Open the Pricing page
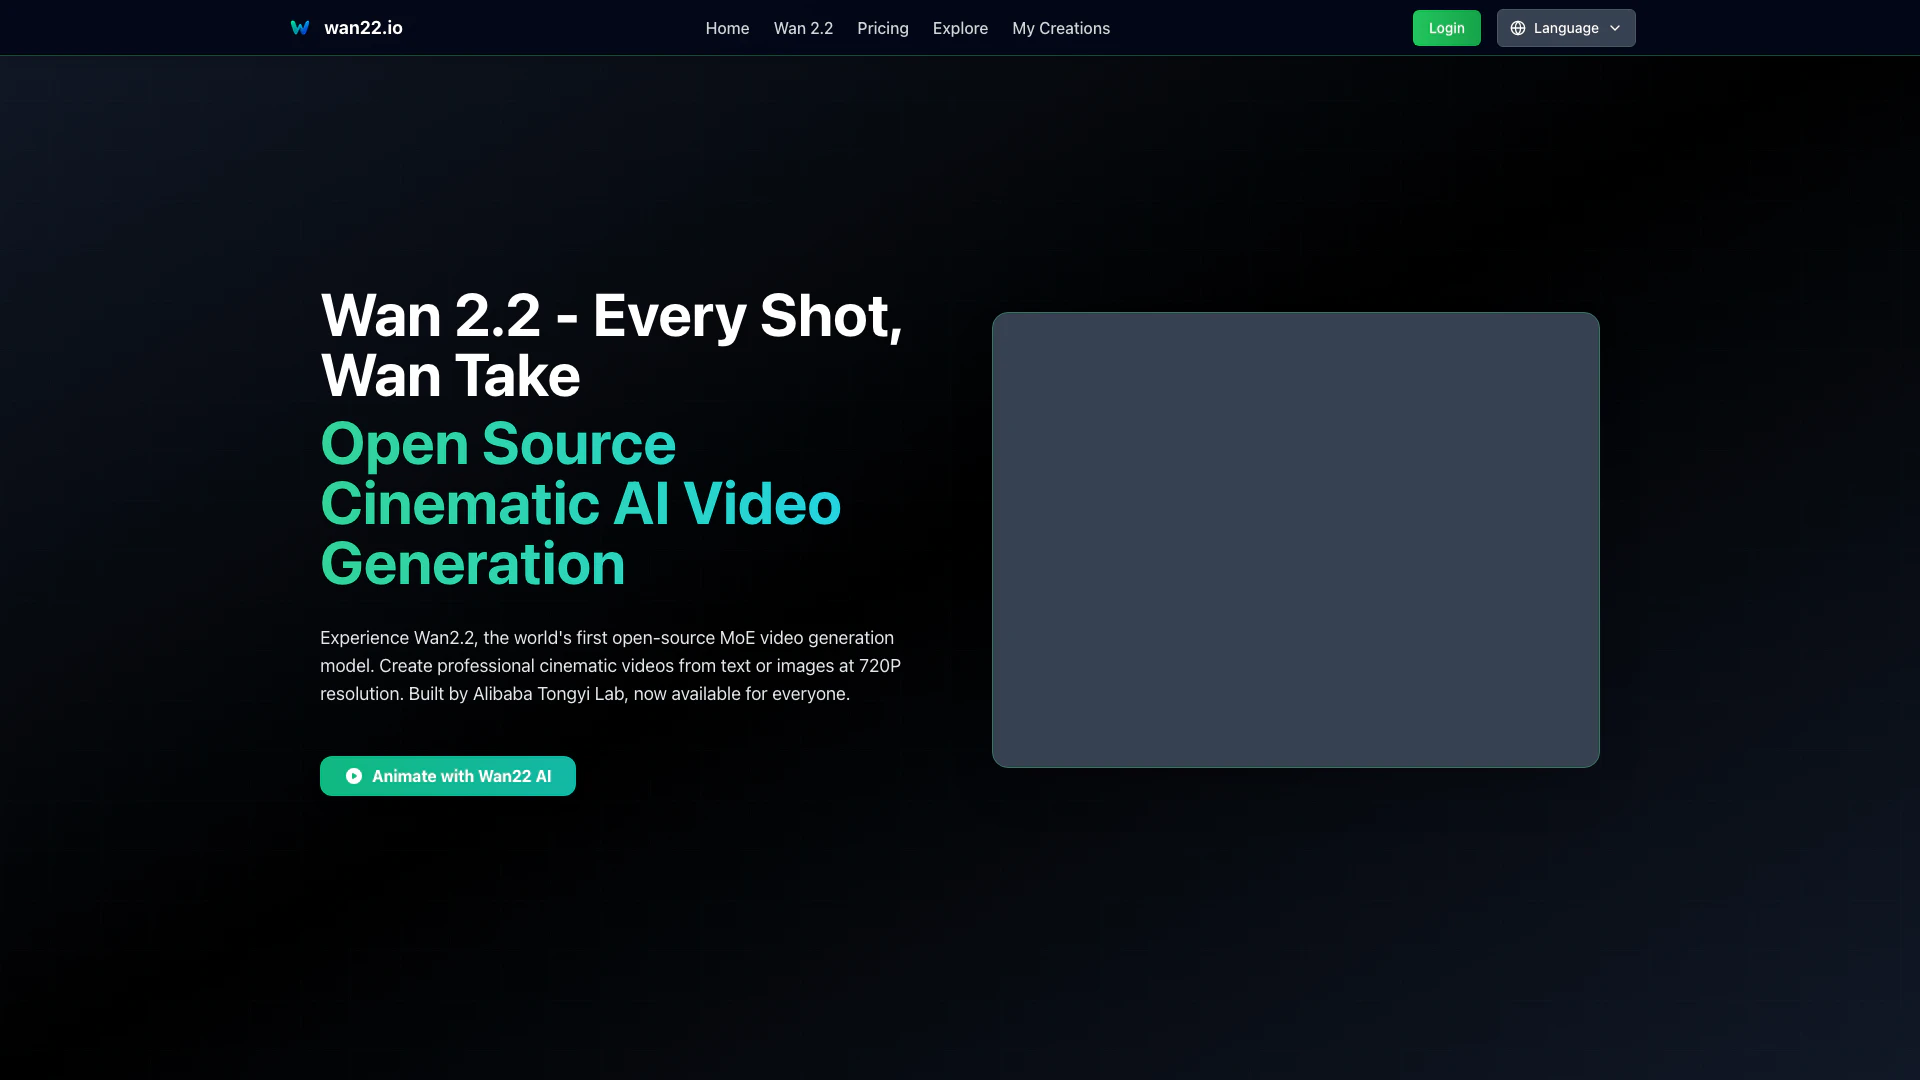The image size is (1920, 1080). (882, 28)
